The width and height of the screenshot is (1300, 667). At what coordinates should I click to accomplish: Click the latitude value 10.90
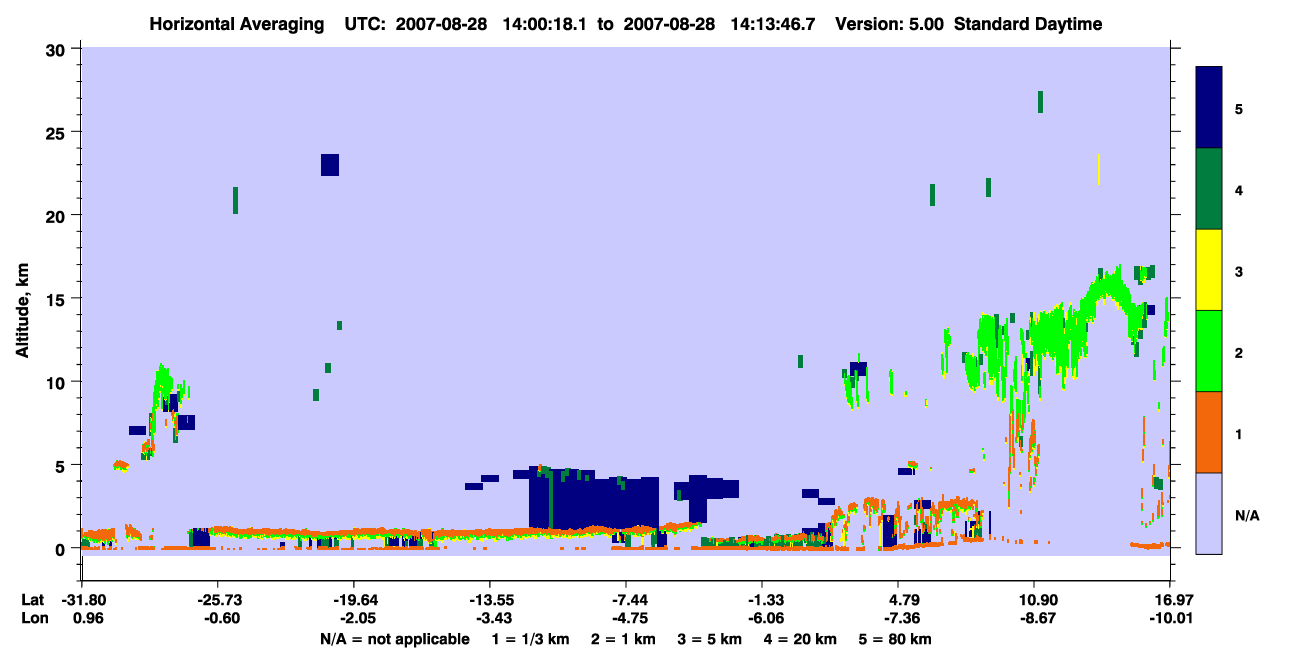coord(1034,600)
